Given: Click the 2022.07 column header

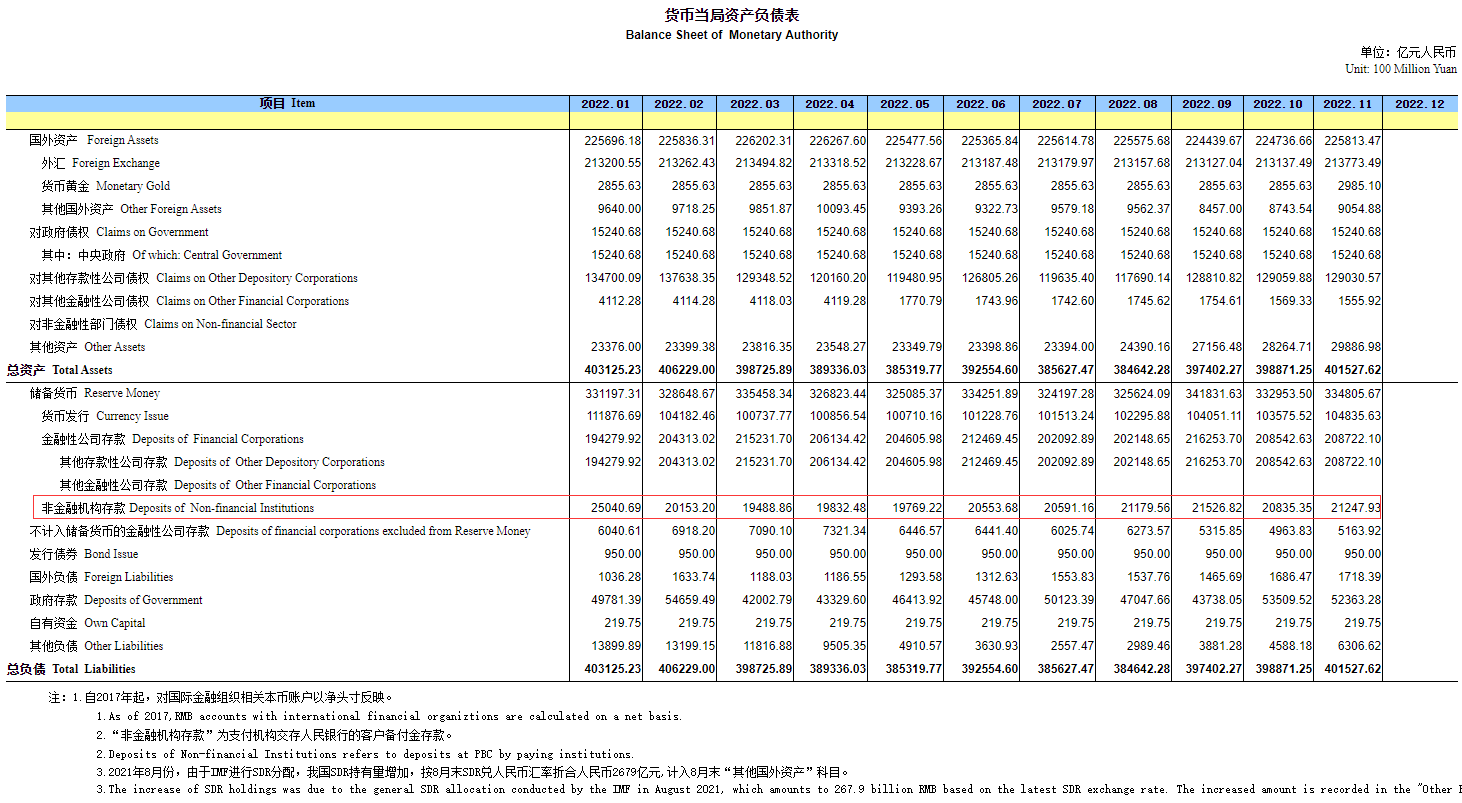Looking at the screenshot, I should 1057,104.
